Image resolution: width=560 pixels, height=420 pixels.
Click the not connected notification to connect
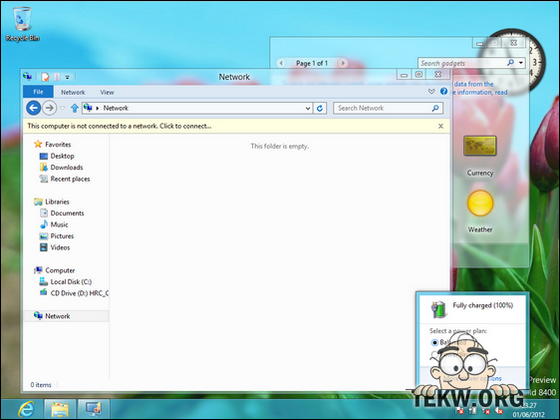click(119, 126)
